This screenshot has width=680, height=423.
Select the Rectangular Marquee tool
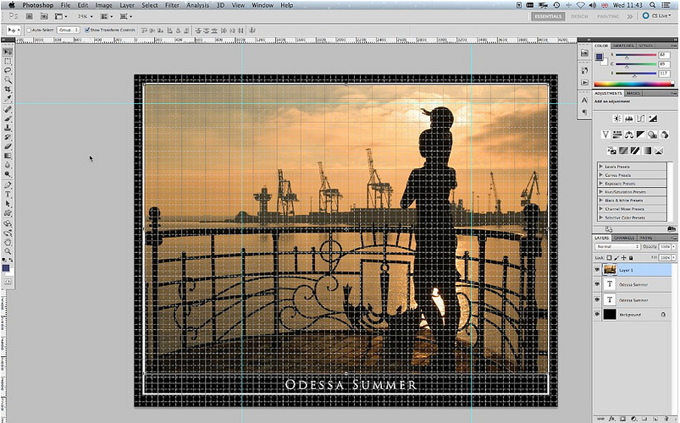coord(8,59)
